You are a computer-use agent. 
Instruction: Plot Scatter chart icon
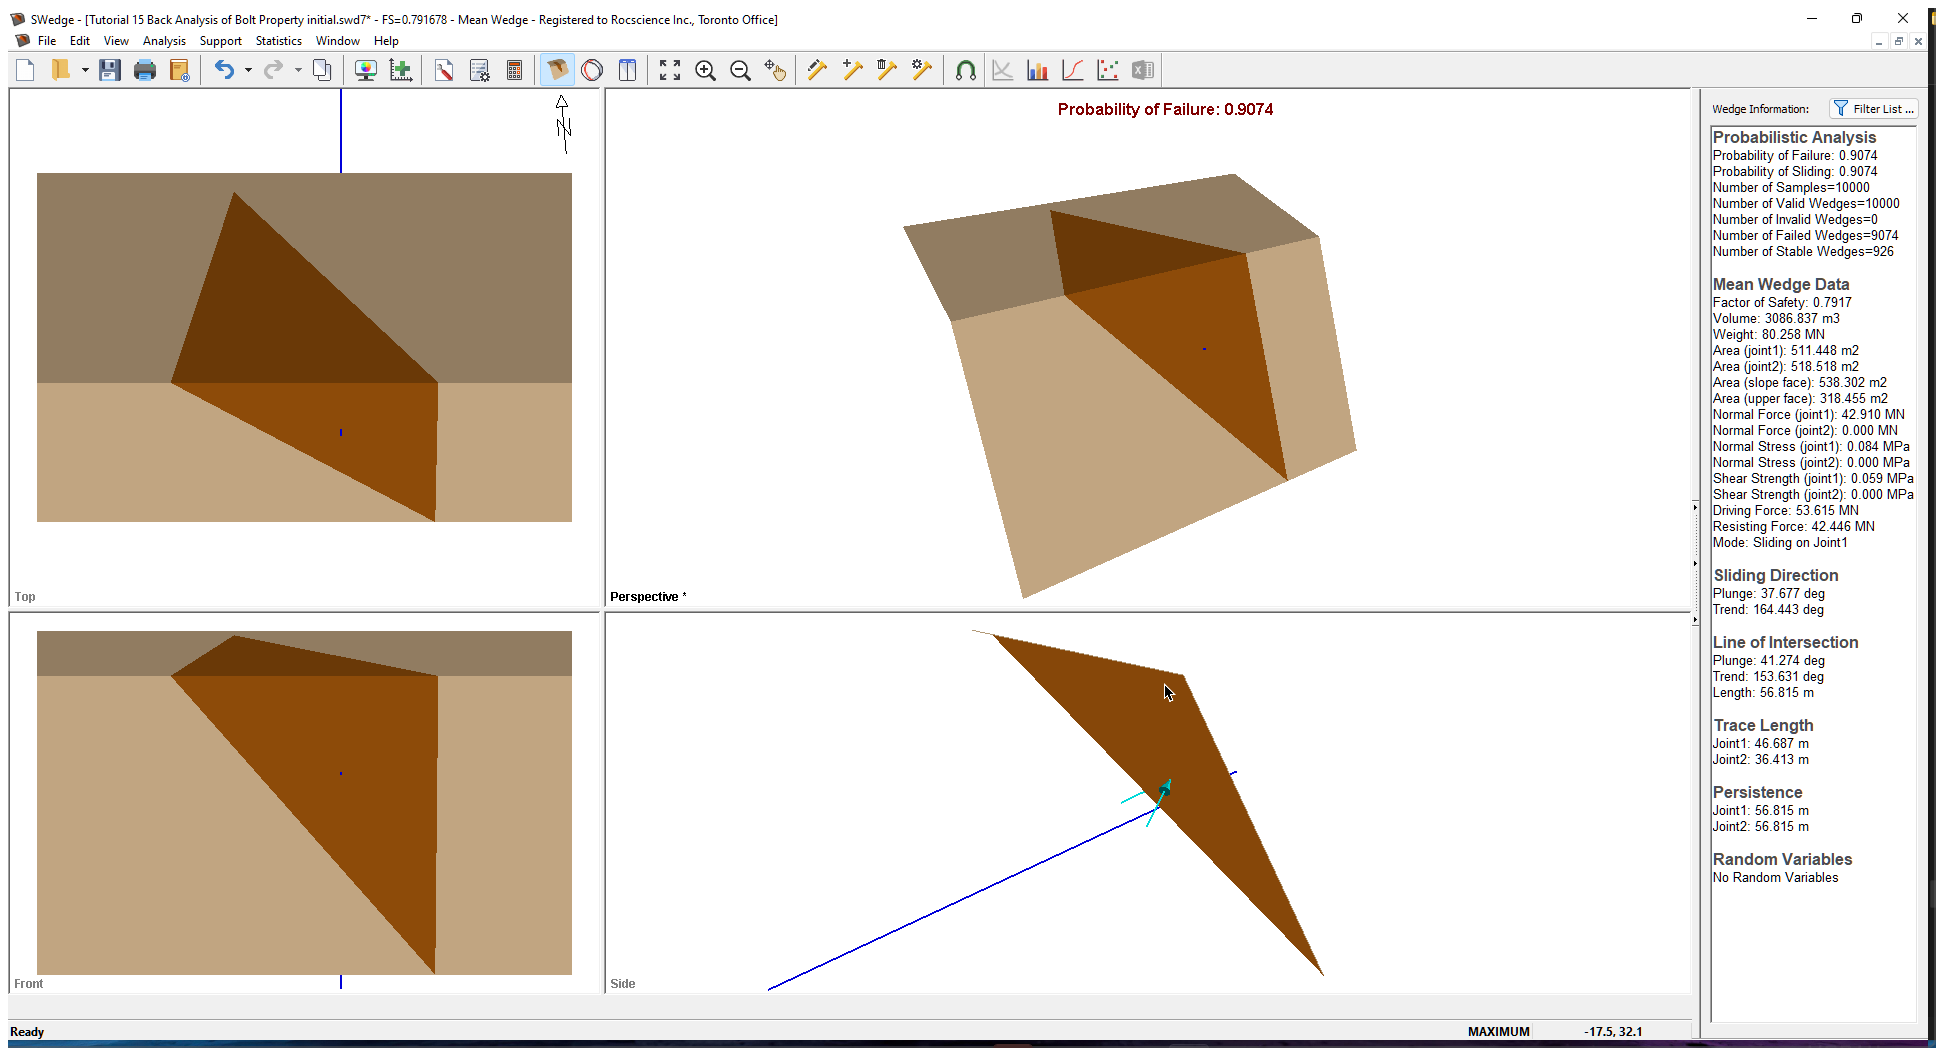[1108, 70]
